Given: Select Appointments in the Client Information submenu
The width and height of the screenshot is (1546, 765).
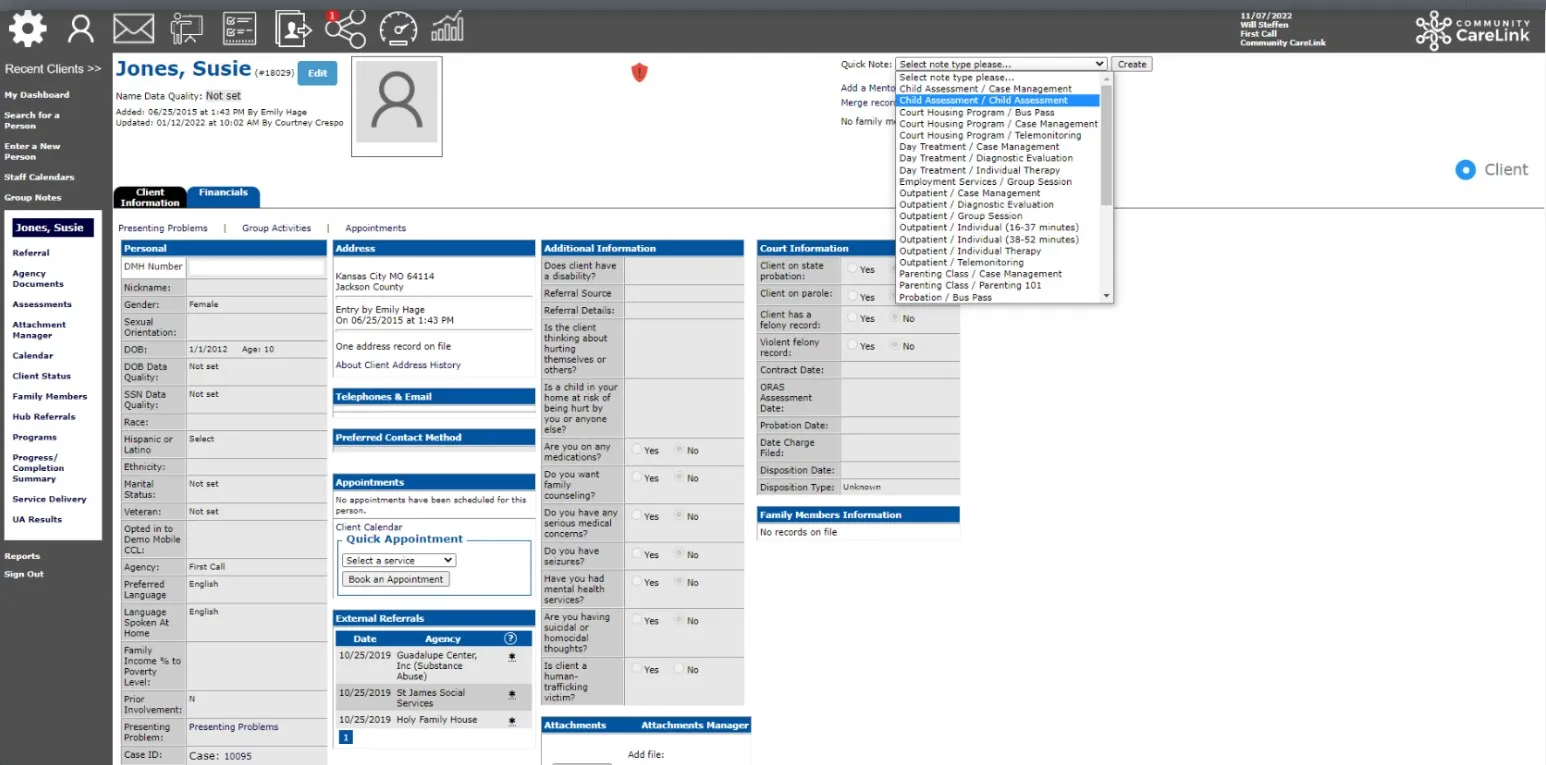Looking at the screenshot, I should (x=374, y=228).
